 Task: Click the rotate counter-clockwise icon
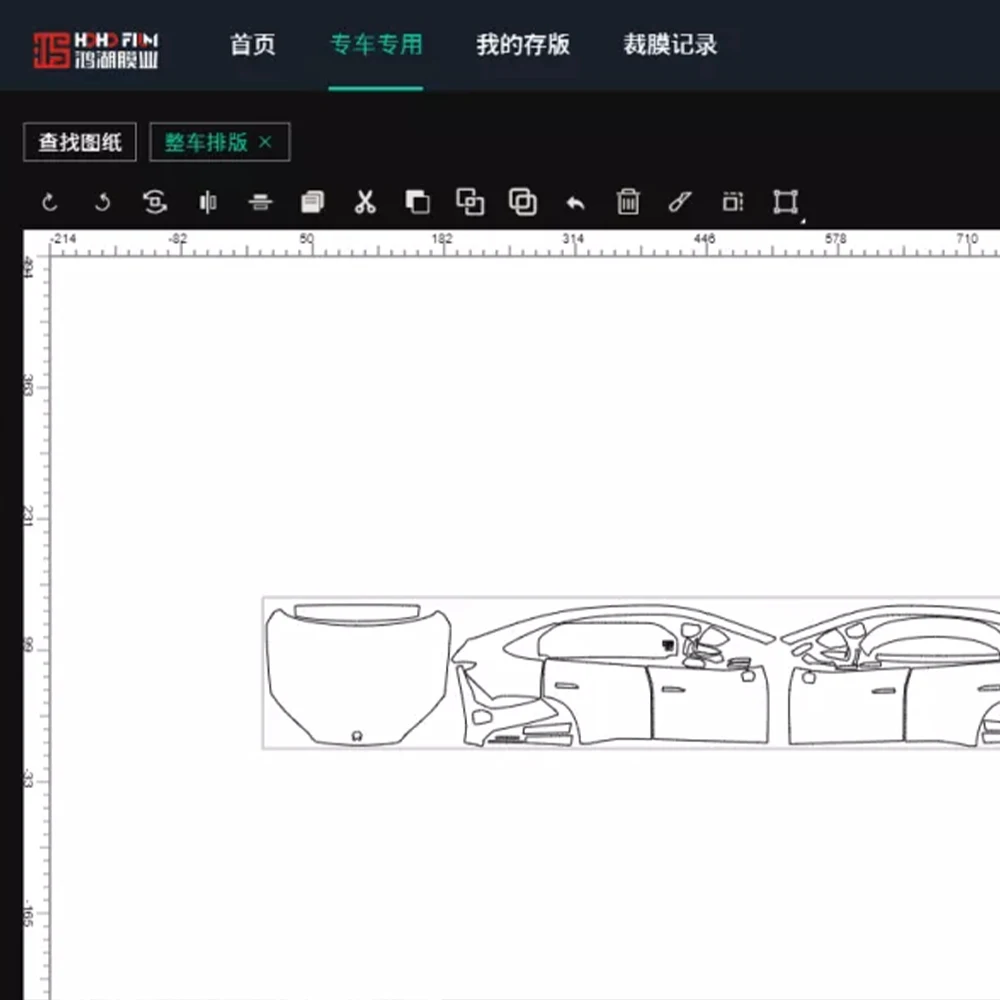102,203
